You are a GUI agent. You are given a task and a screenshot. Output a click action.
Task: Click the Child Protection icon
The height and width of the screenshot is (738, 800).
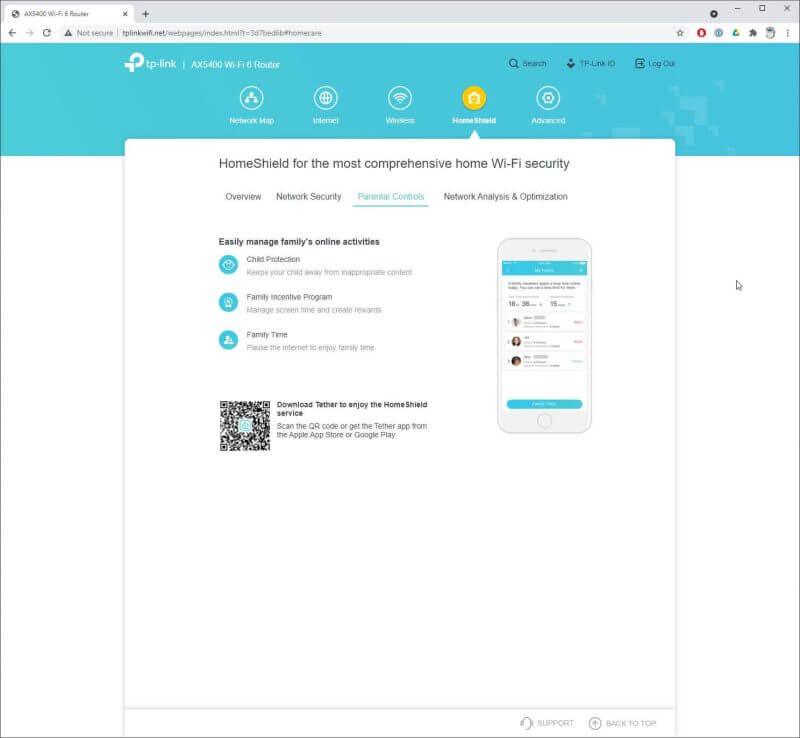[229, 265]
